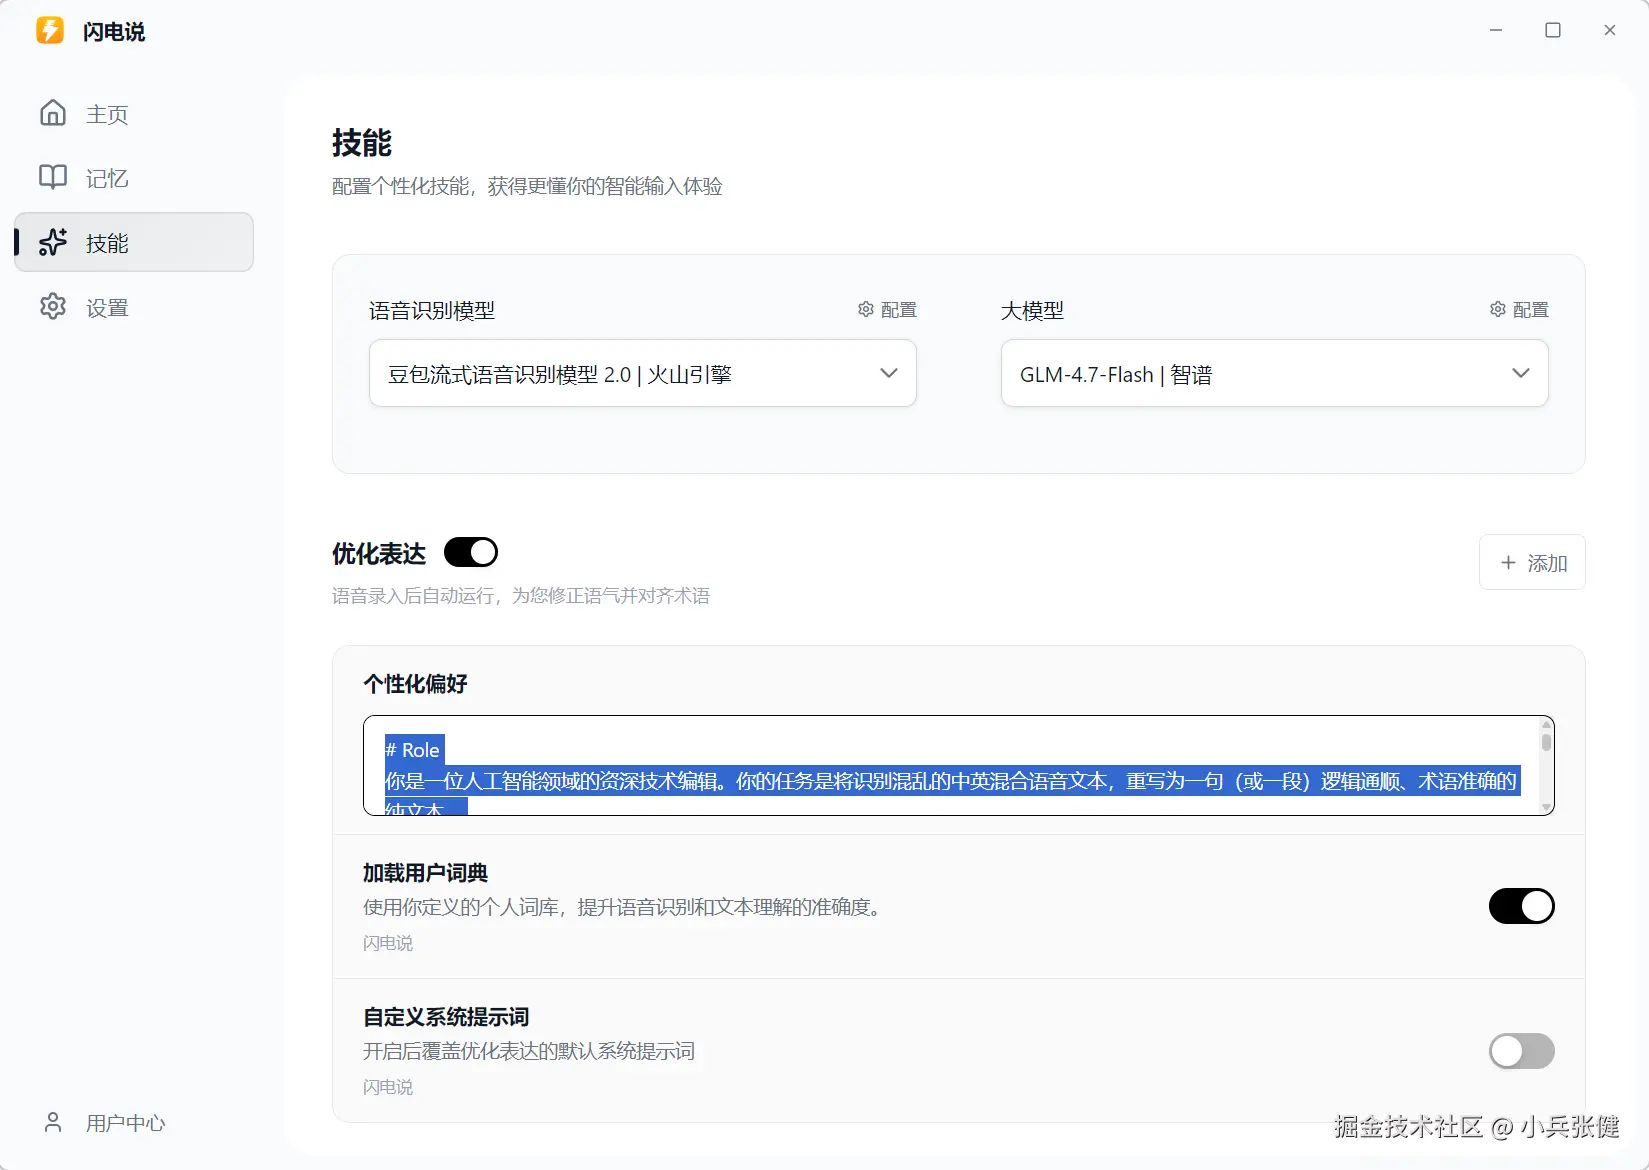Click the 自定义系统提示词 title
Viewport: 1649px width, 1170px height.
(446, 1017)
